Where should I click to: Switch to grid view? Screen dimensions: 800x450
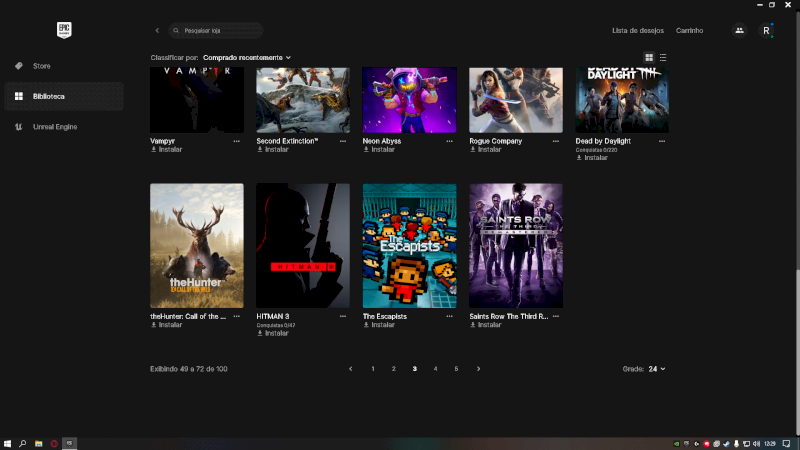[x=649, y=57]
